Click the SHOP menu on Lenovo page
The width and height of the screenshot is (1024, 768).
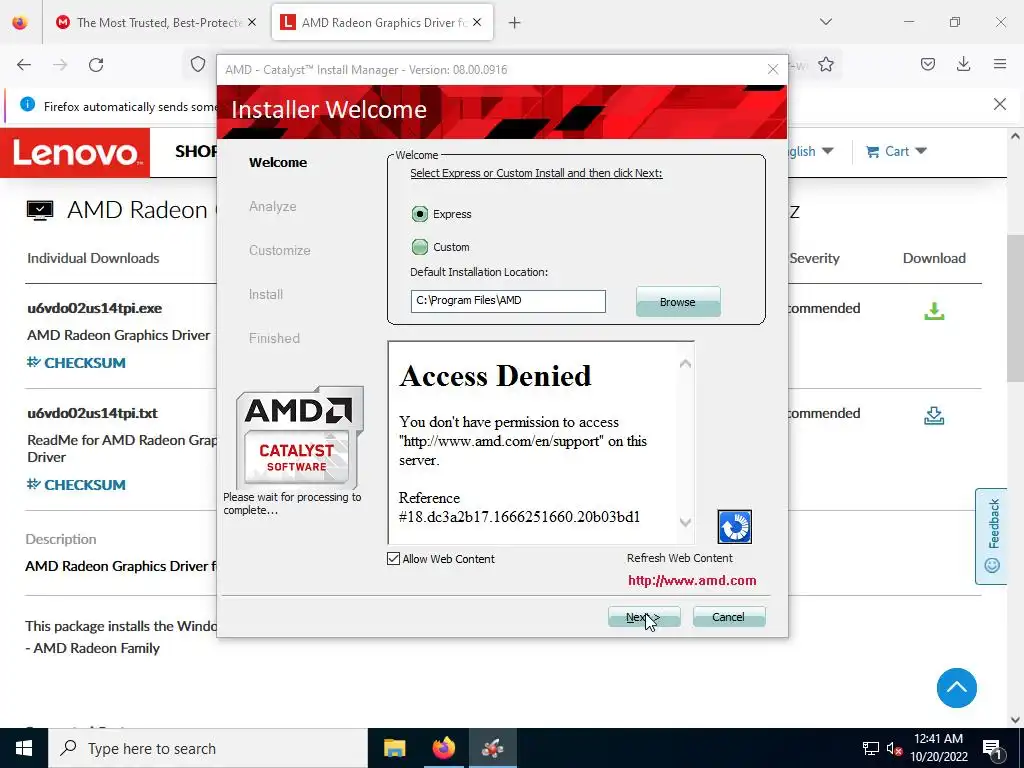click(x=196, y=152)
